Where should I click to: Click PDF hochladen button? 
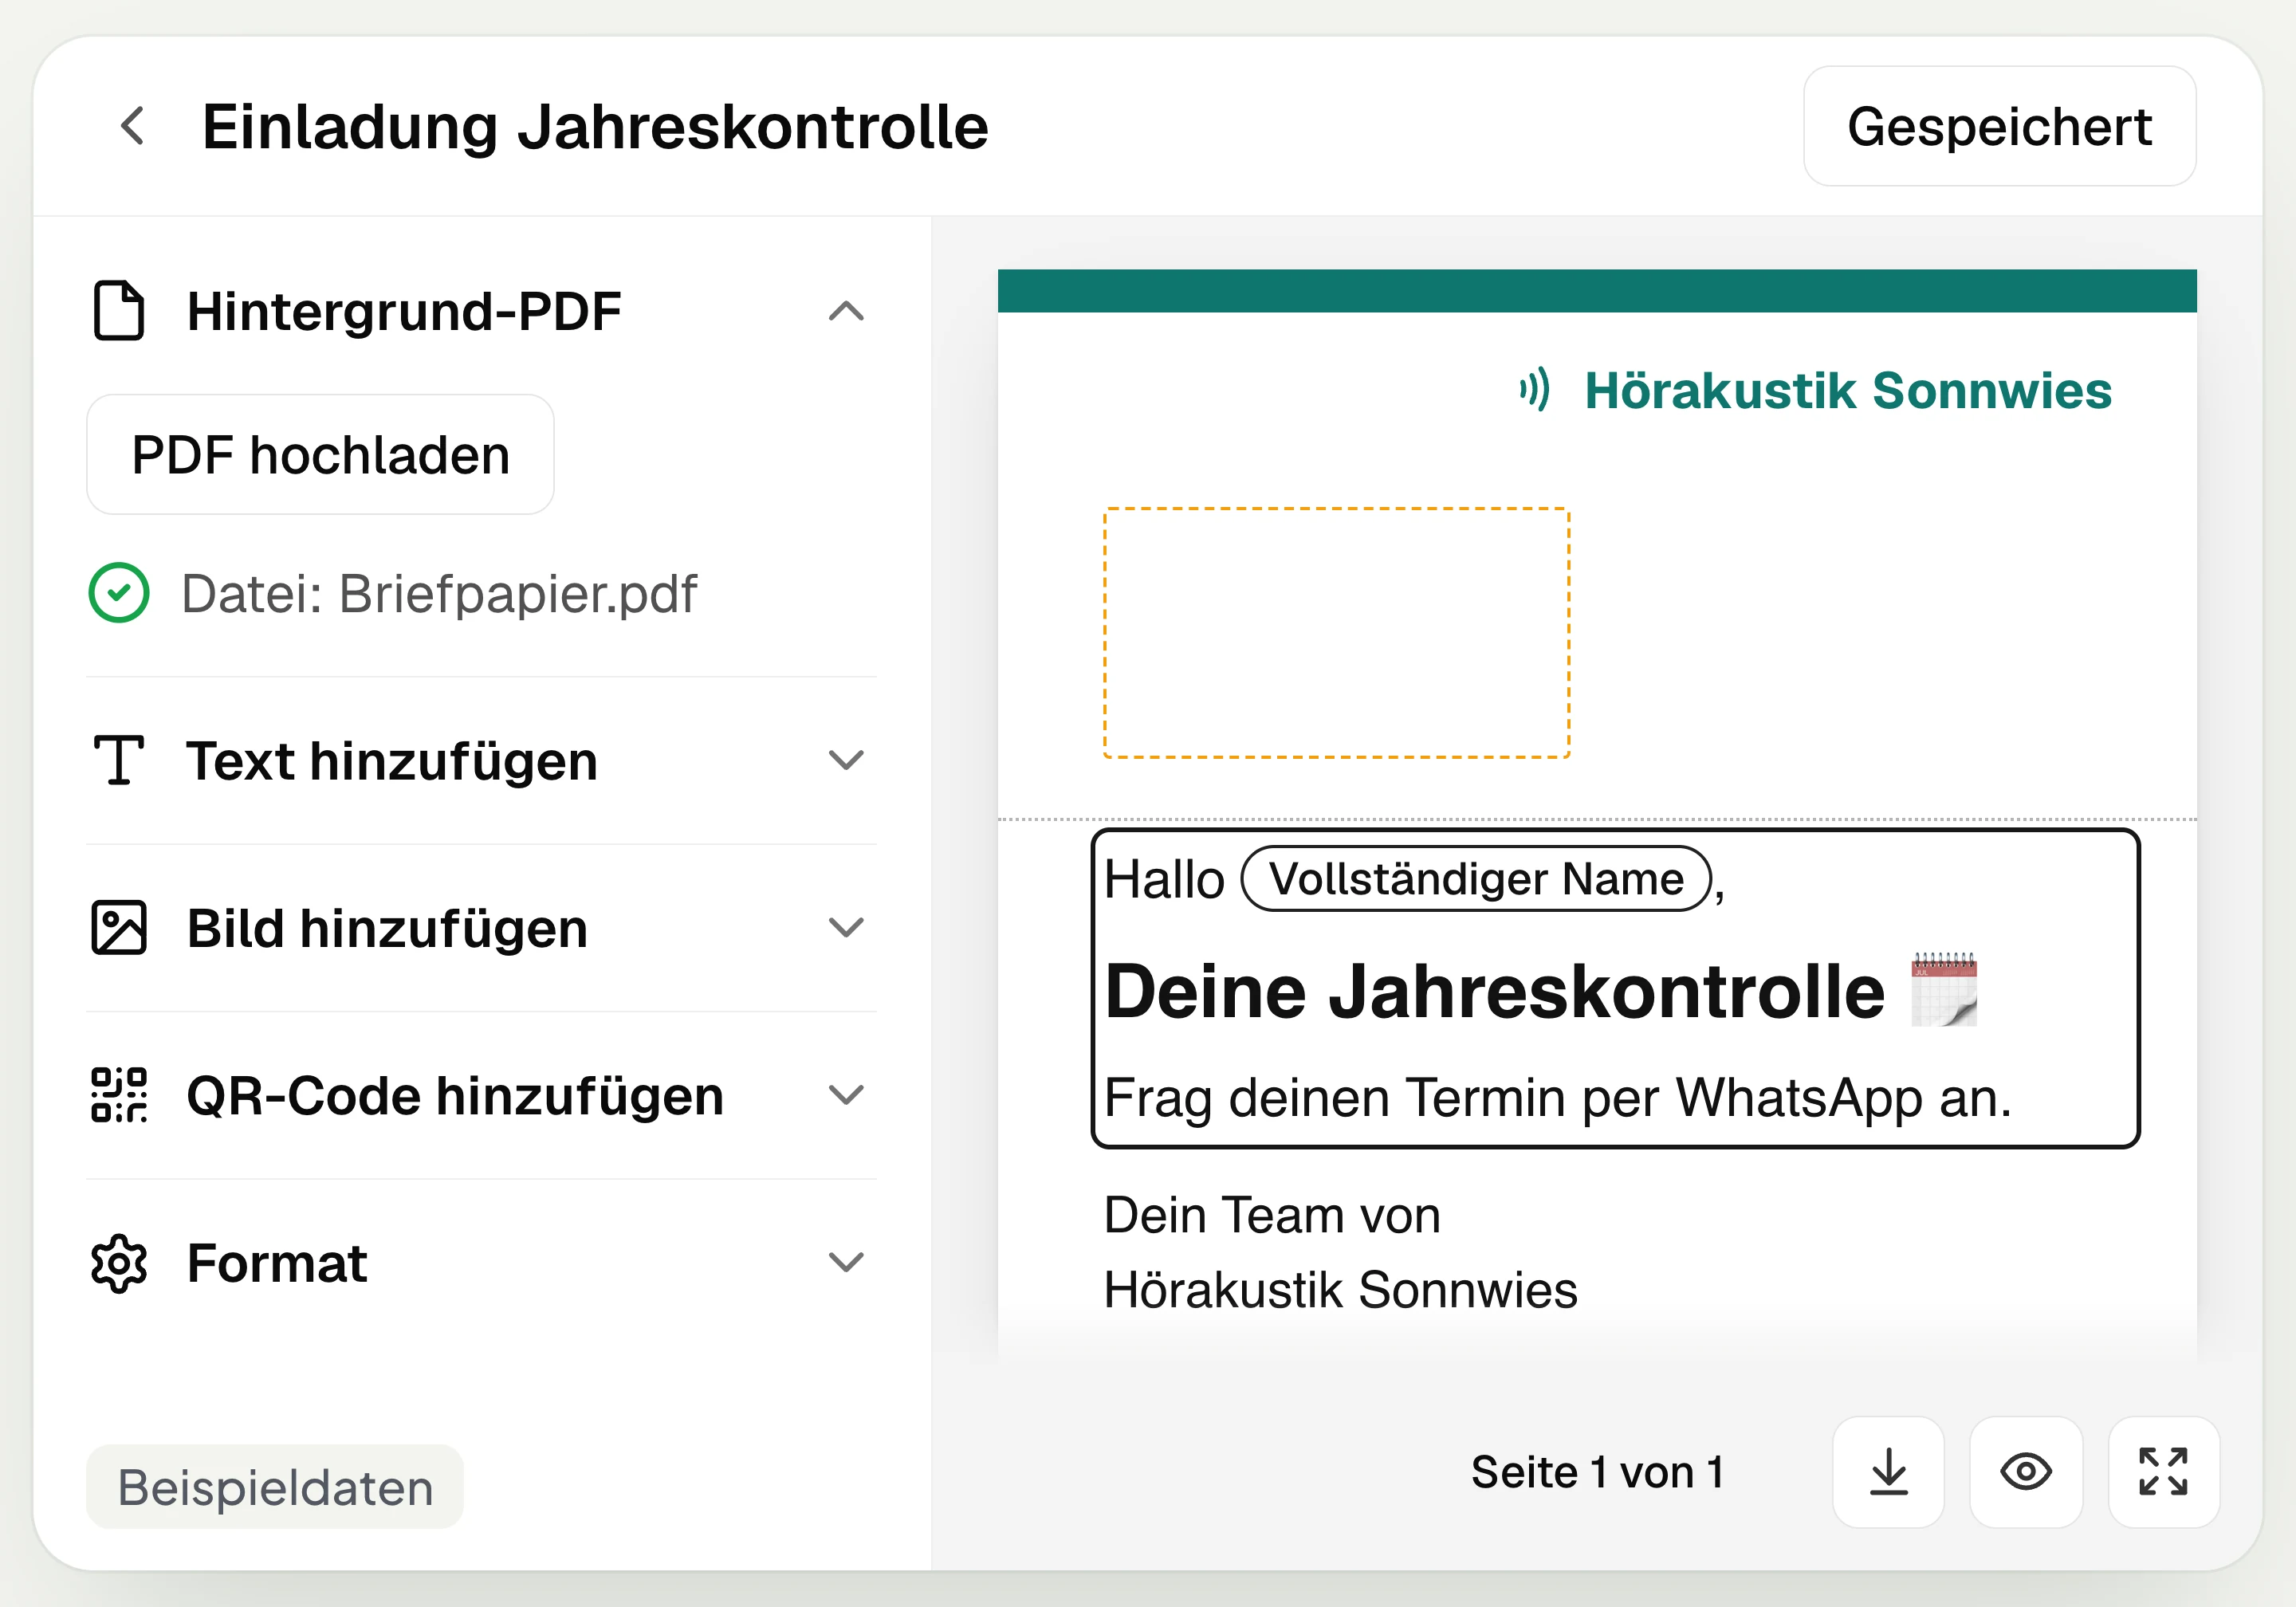(x=320, y=454)
